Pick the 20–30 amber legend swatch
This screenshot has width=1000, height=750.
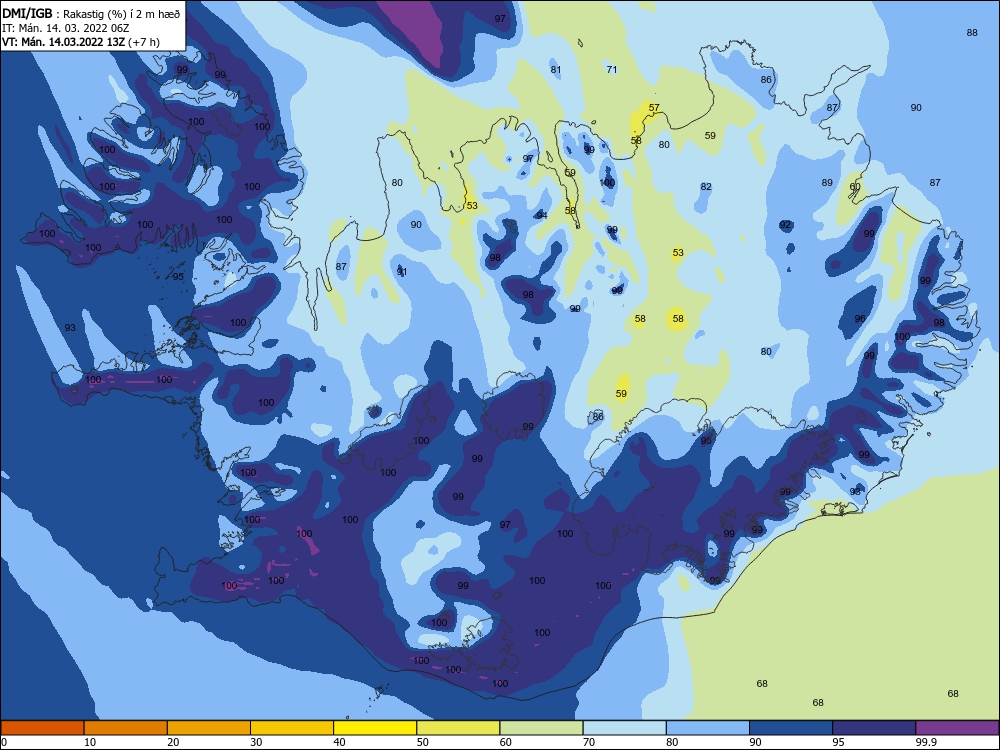(209, 728)
